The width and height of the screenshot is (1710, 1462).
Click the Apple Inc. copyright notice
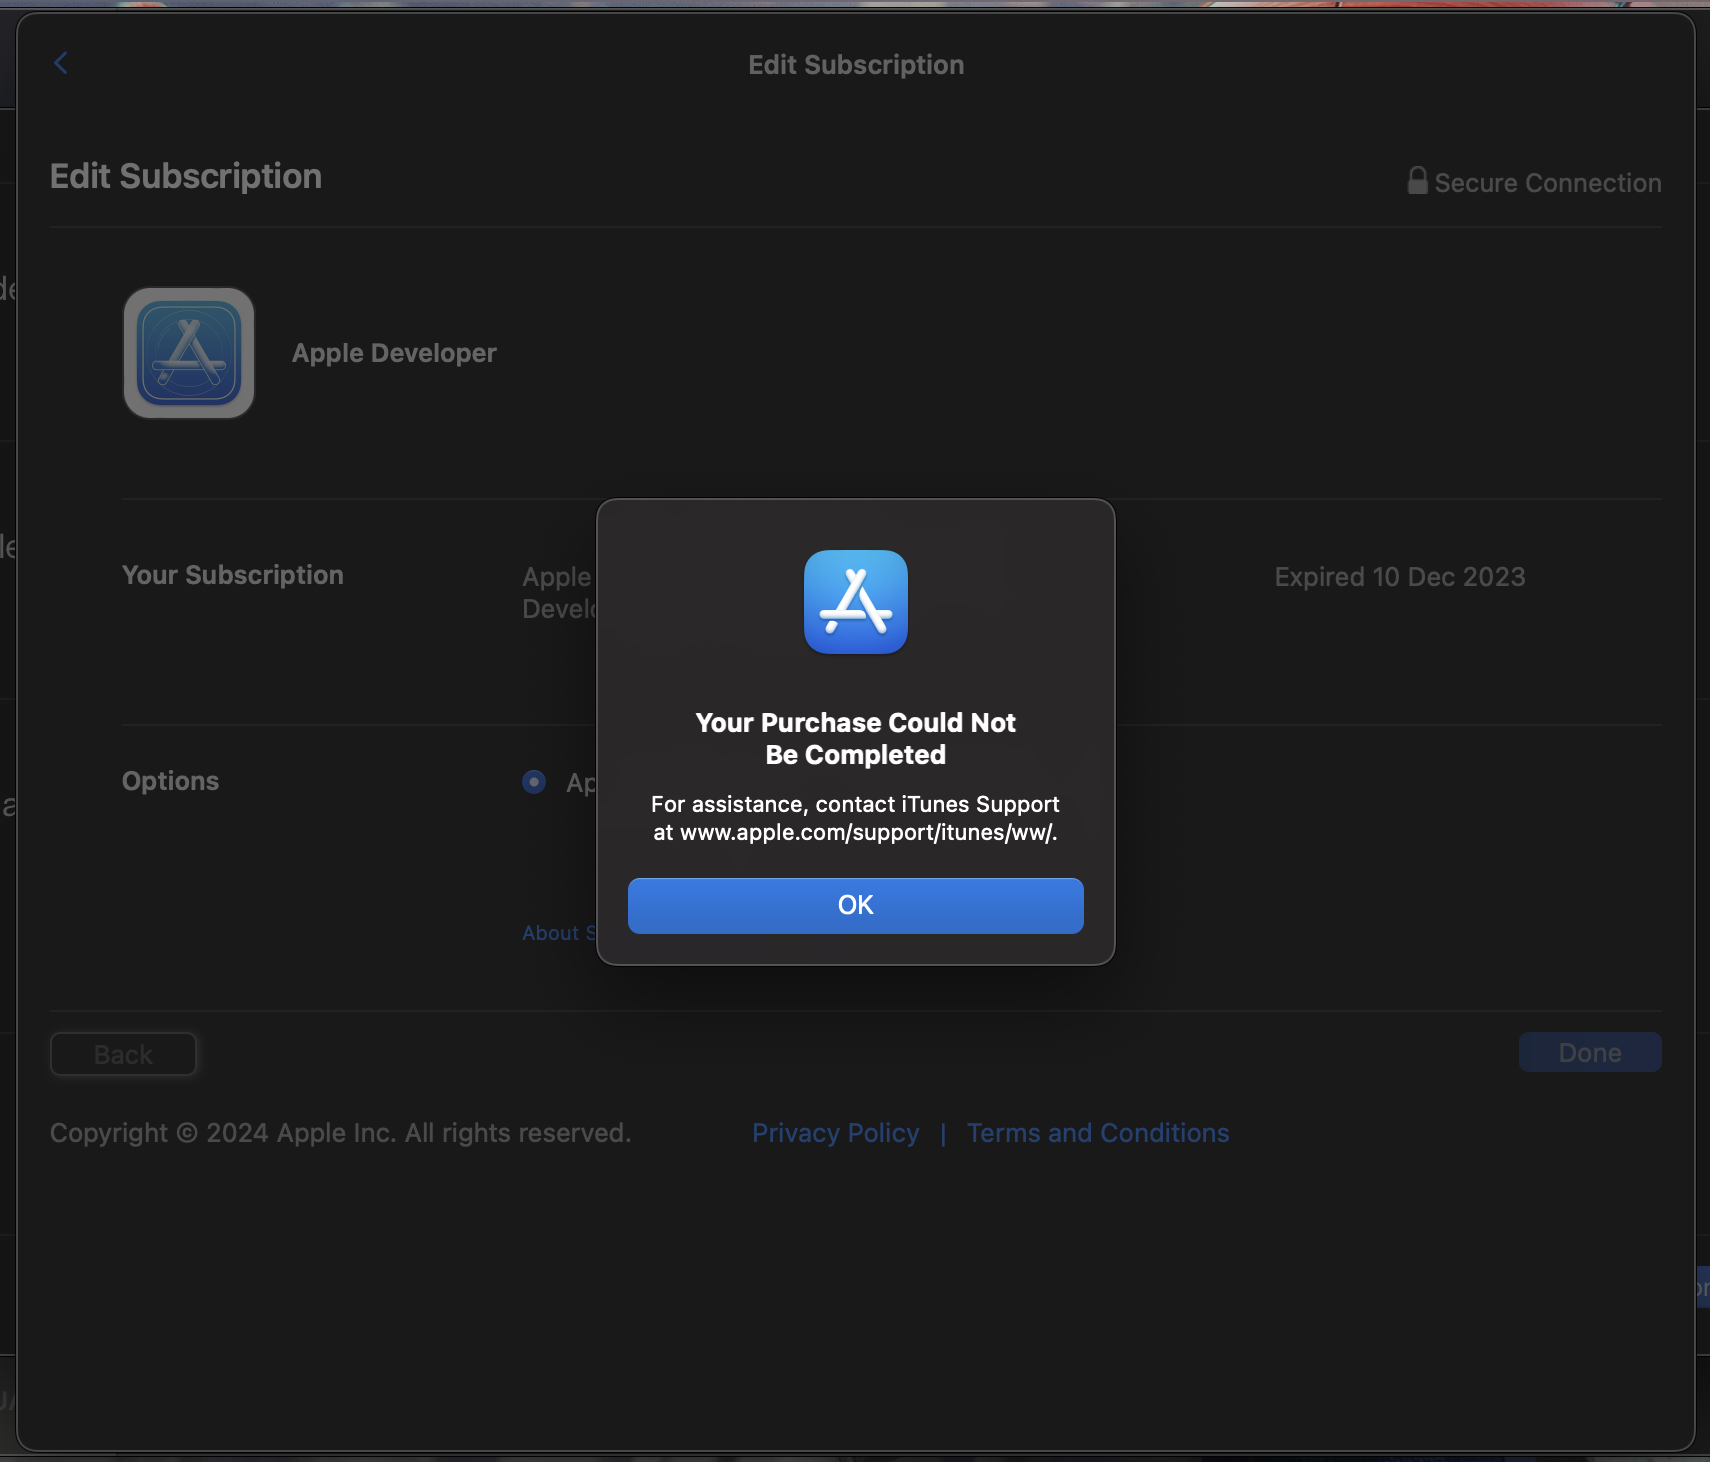[340, 1133]
